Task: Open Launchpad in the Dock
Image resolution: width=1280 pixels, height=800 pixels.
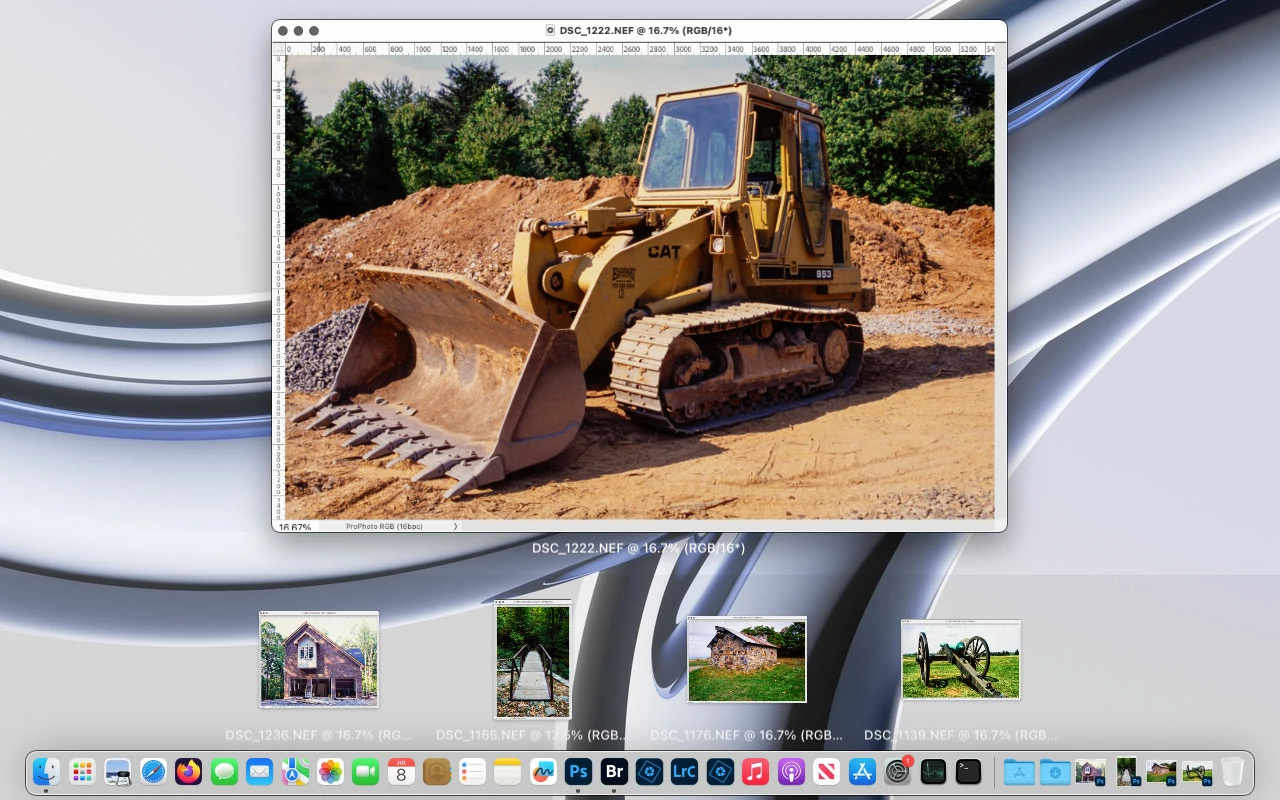Action: tap(83, 772)
